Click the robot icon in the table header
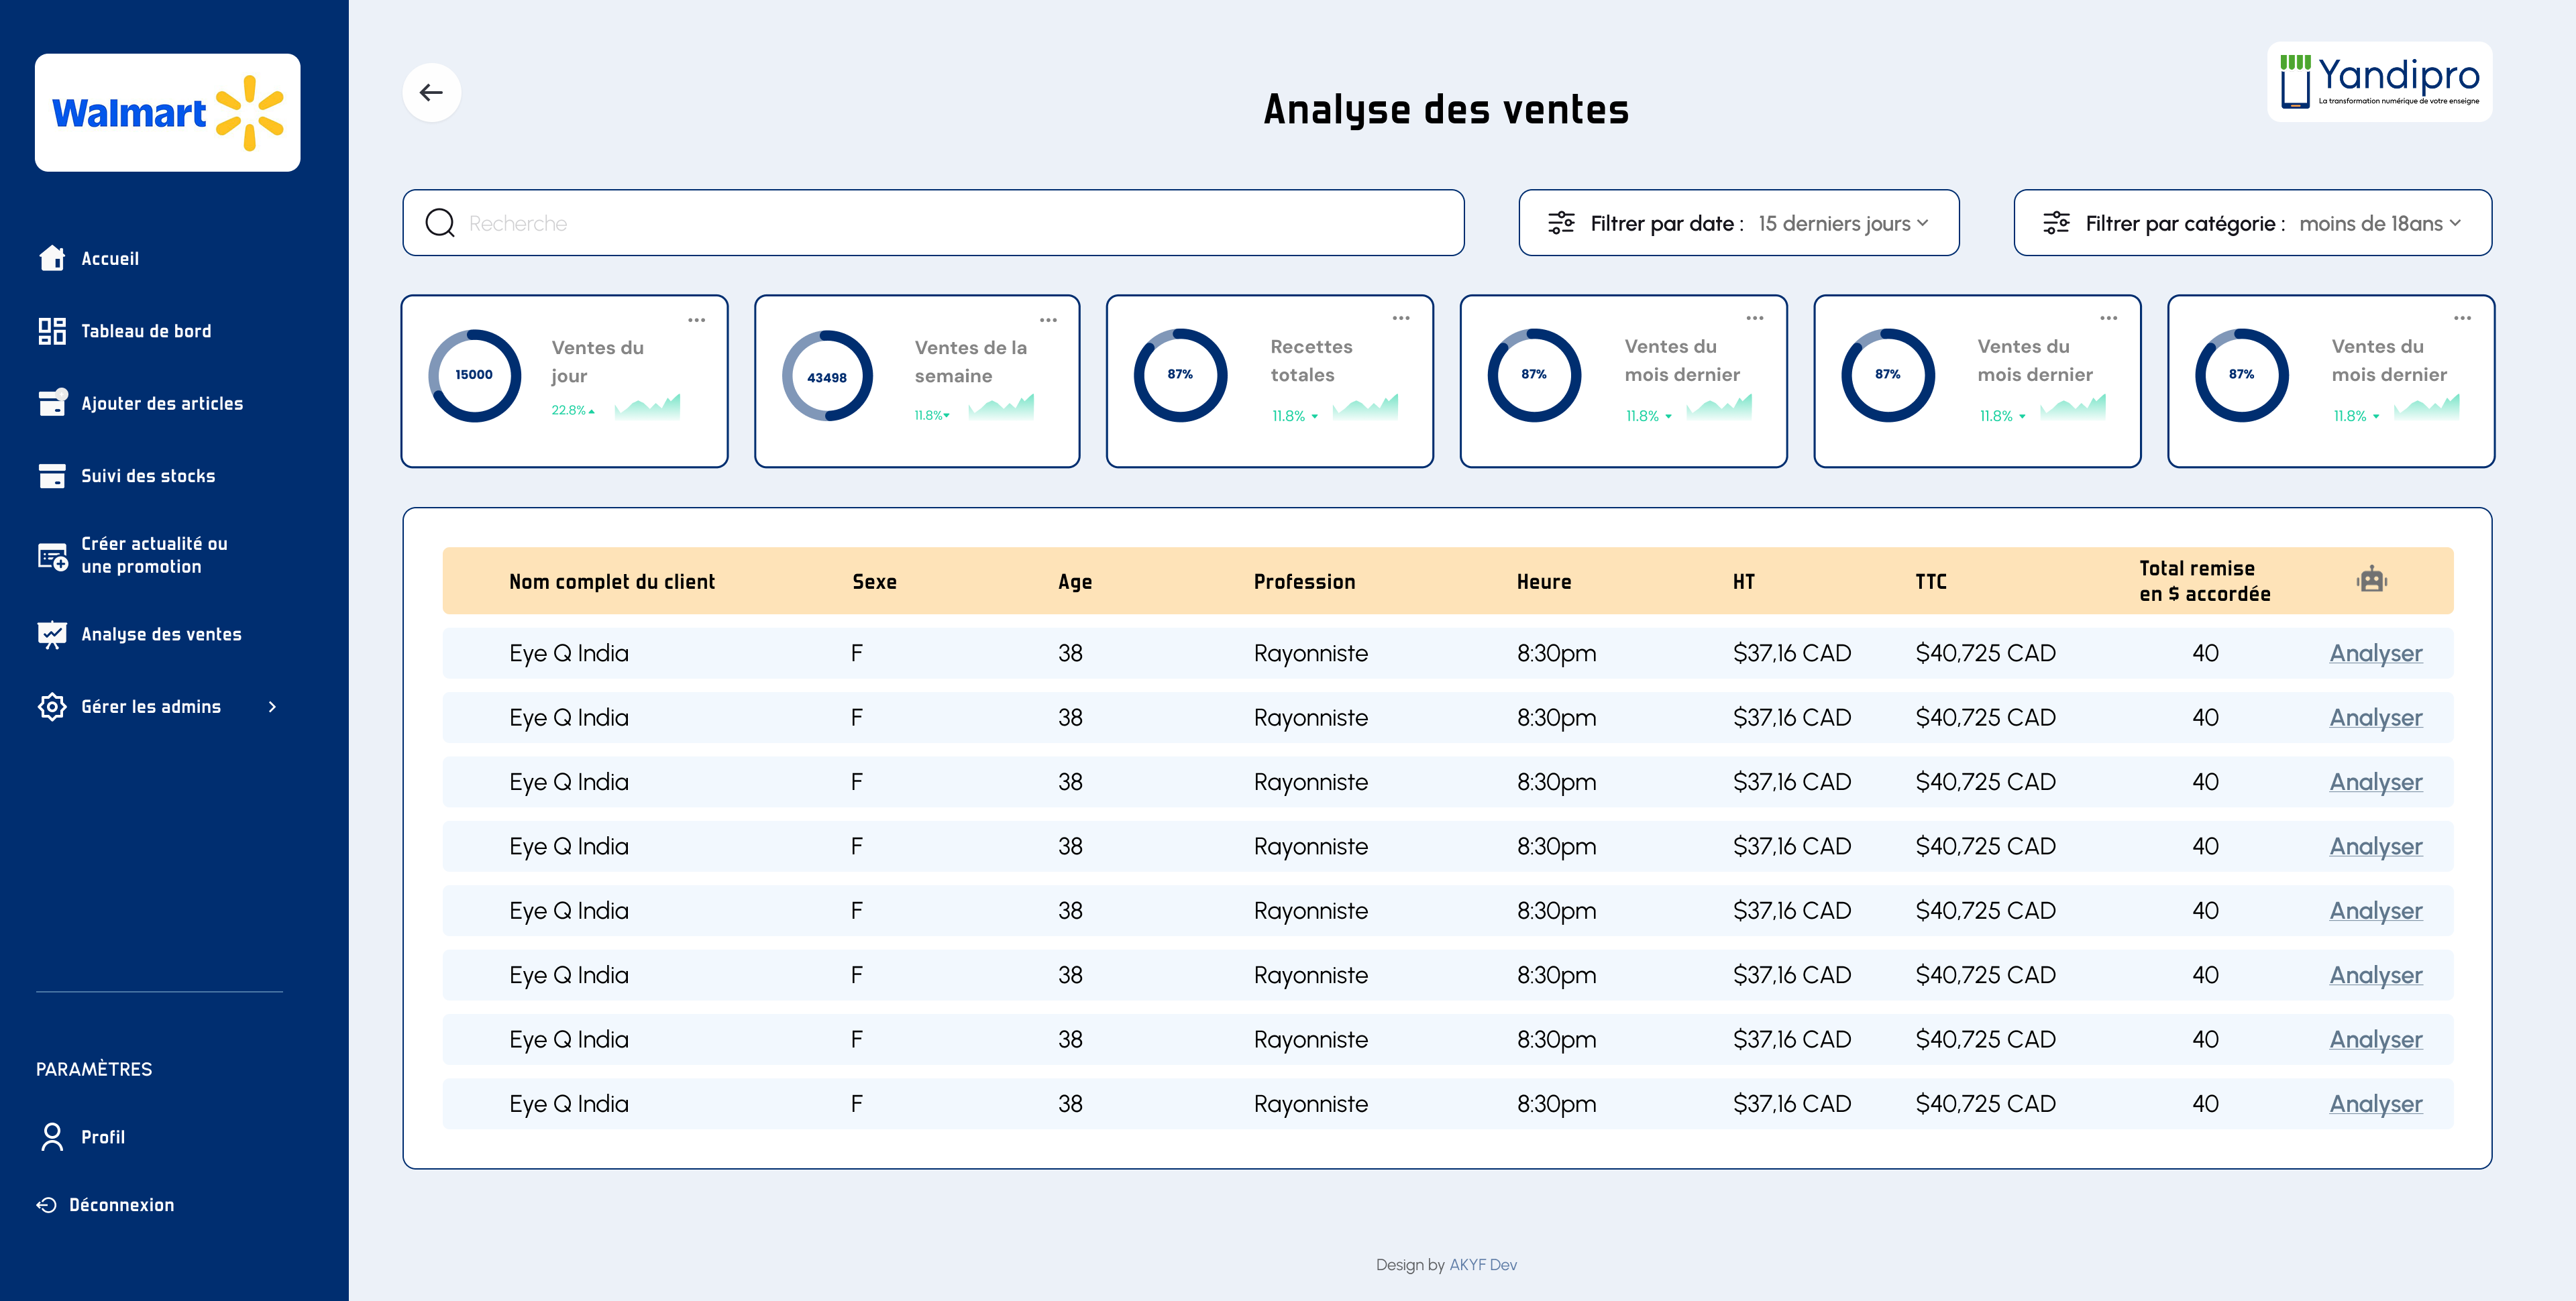 click(2372, 580)
